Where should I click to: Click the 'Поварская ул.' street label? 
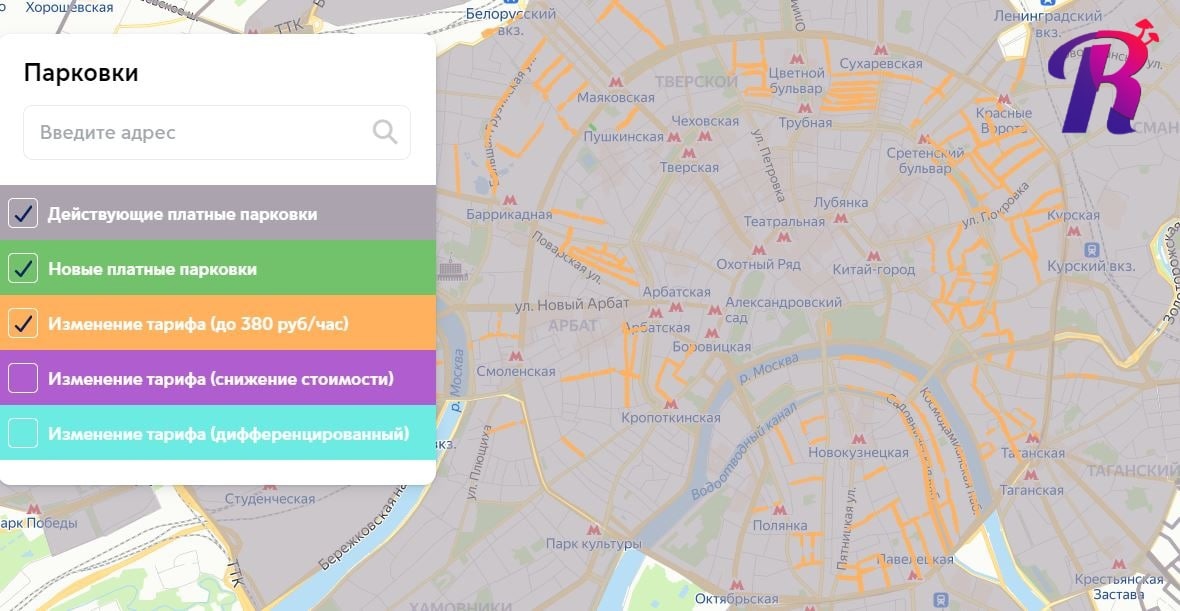point(566,256)
